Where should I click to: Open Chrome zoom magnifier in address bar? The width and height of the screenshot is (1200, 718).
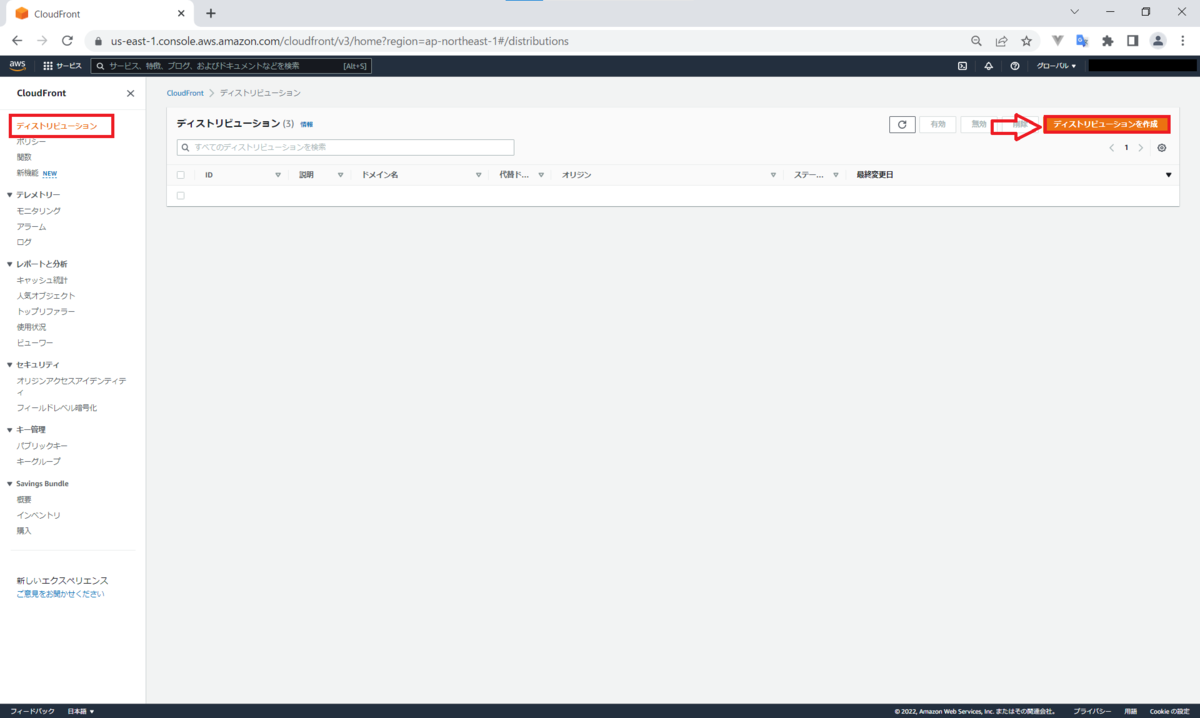tap(977, 41)
